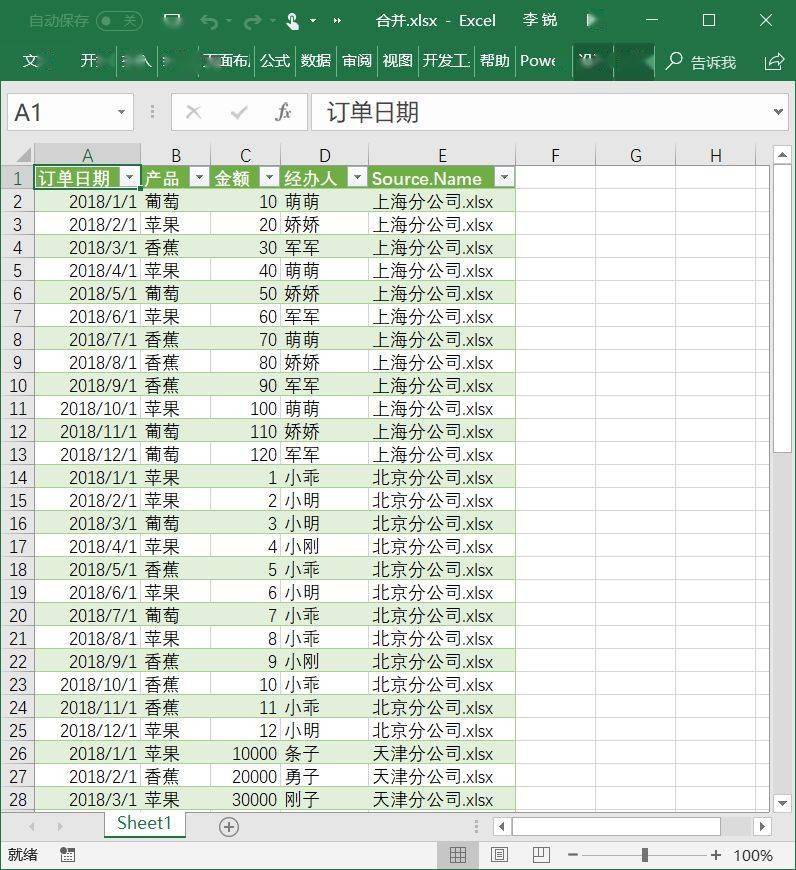Add a new sheet with plus icon
The width and height of the screenshot is (796, 870).
[x=229, y=827]
